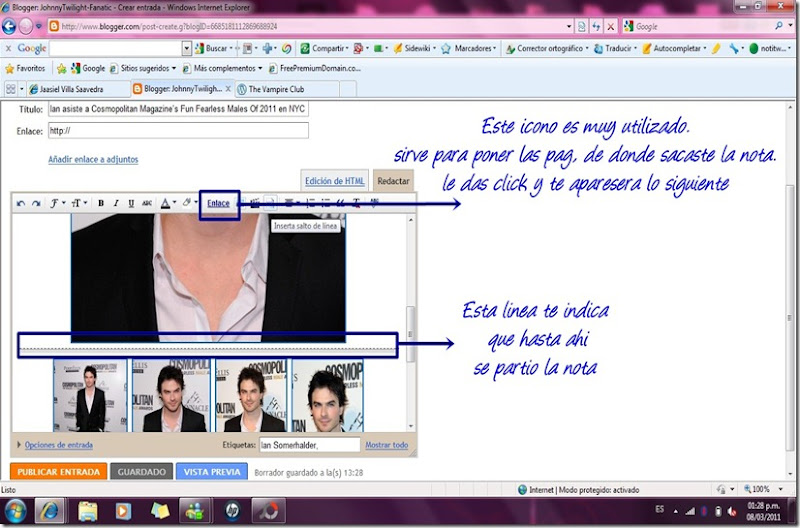This screenshot has height=528, width=800.
Task: Open Más complementos favorites item
Action: 222,68
